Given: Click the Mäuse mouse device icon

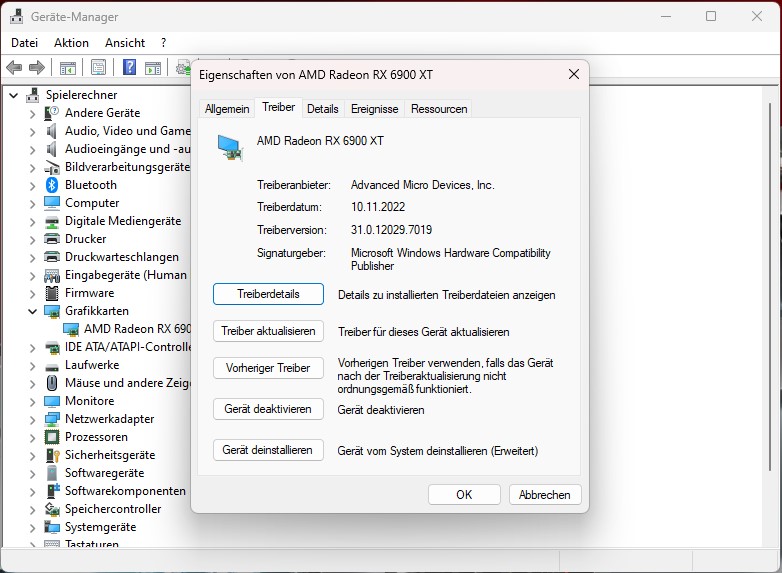Looking at the screenshot, I should click(x=52, y=383).
